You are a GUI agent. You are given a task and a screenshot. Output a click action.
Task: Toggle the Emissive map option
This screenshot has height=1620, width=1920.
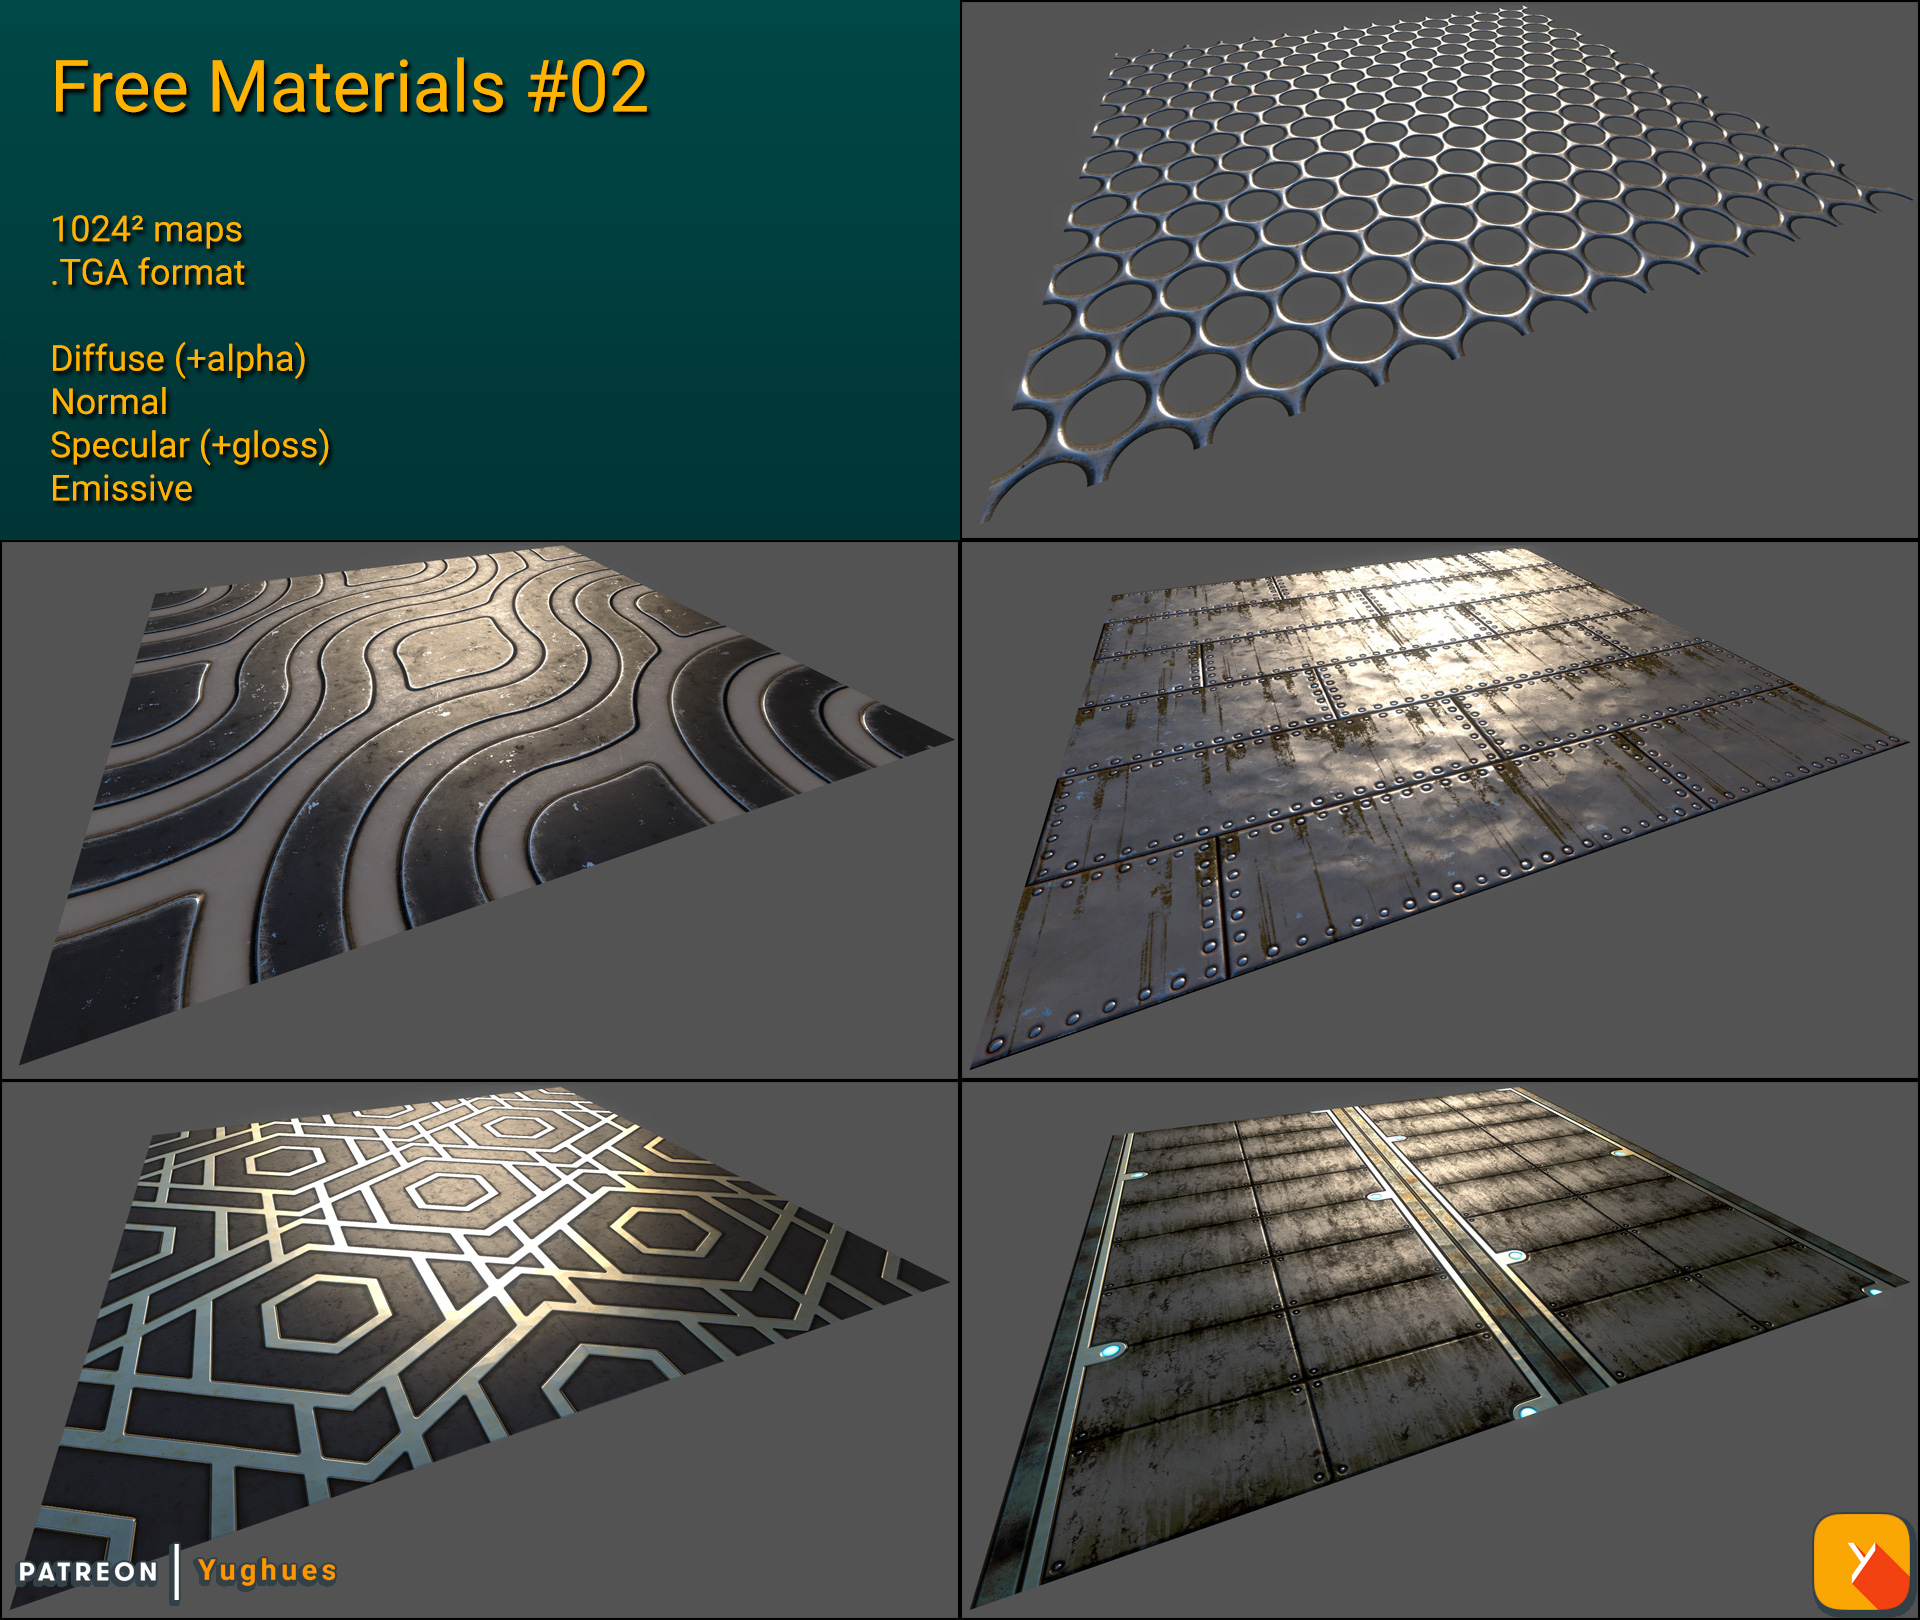(x=120, y=489)
